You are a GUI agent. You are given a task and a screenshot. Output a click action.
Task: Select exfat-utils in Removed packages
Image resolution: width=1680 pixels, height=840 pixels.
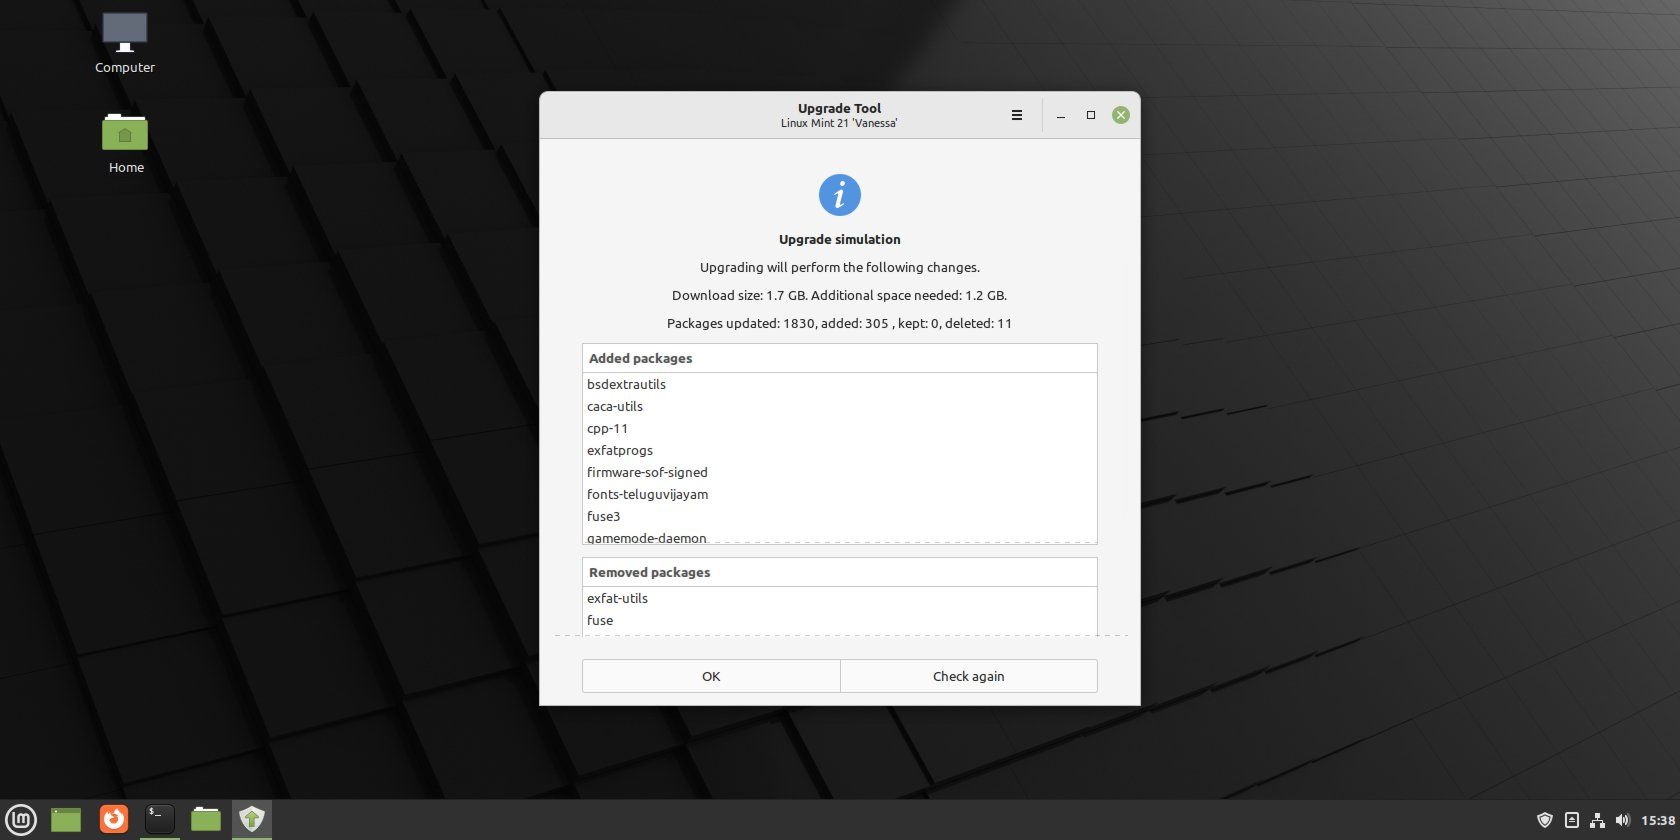click(x=840, y=598)
